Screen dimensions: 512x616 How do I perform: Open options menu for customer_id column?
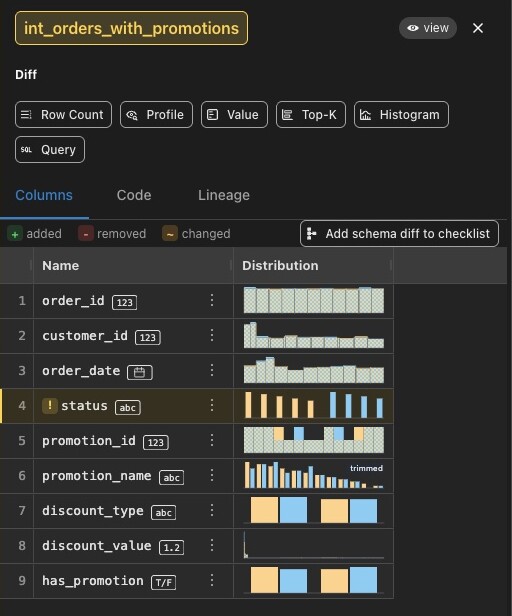212,336
